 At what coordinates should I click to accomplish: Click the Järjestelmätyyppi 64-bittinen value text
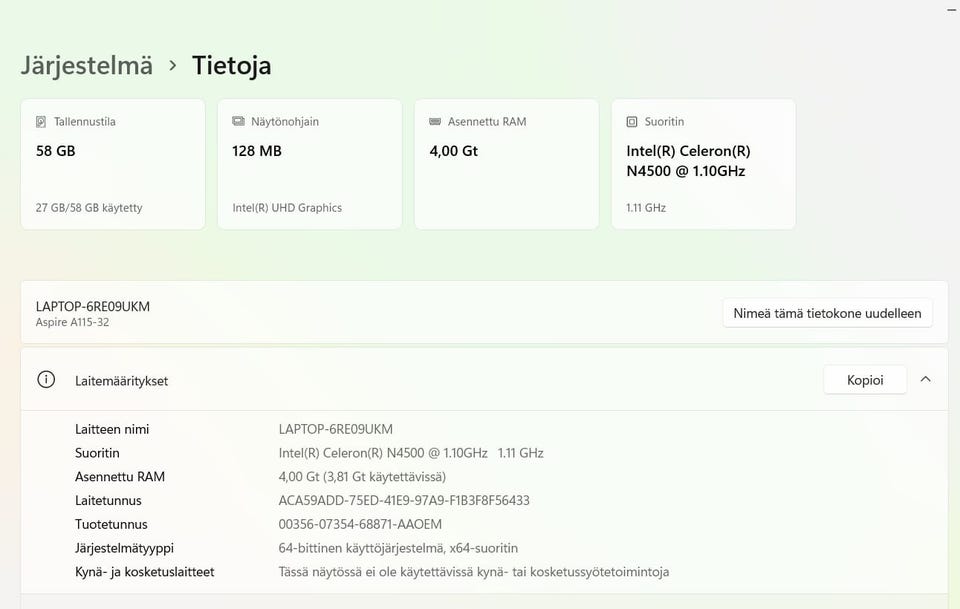click(398, 548)
